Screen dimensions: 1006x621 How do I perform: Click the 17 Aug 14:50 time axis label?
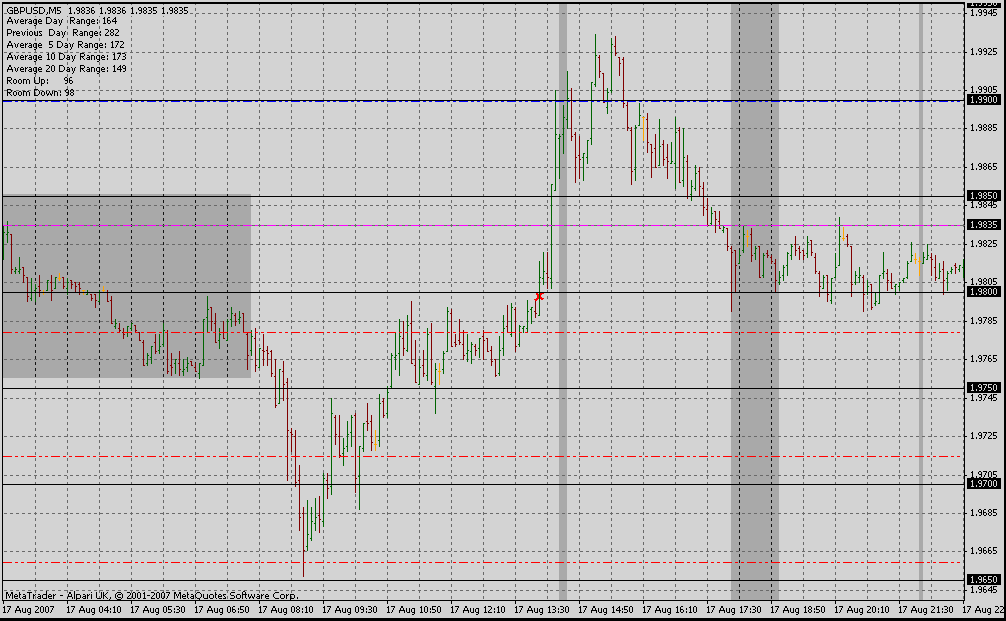click(609, 609)
